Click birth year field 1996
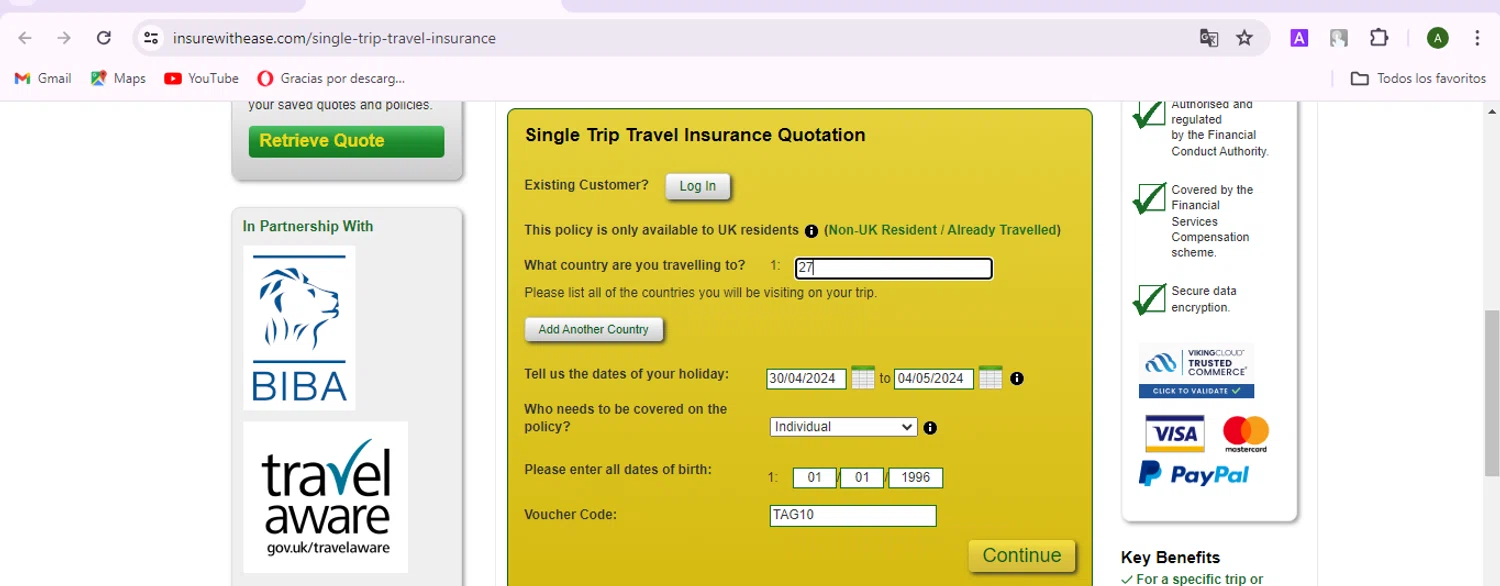 915,478
